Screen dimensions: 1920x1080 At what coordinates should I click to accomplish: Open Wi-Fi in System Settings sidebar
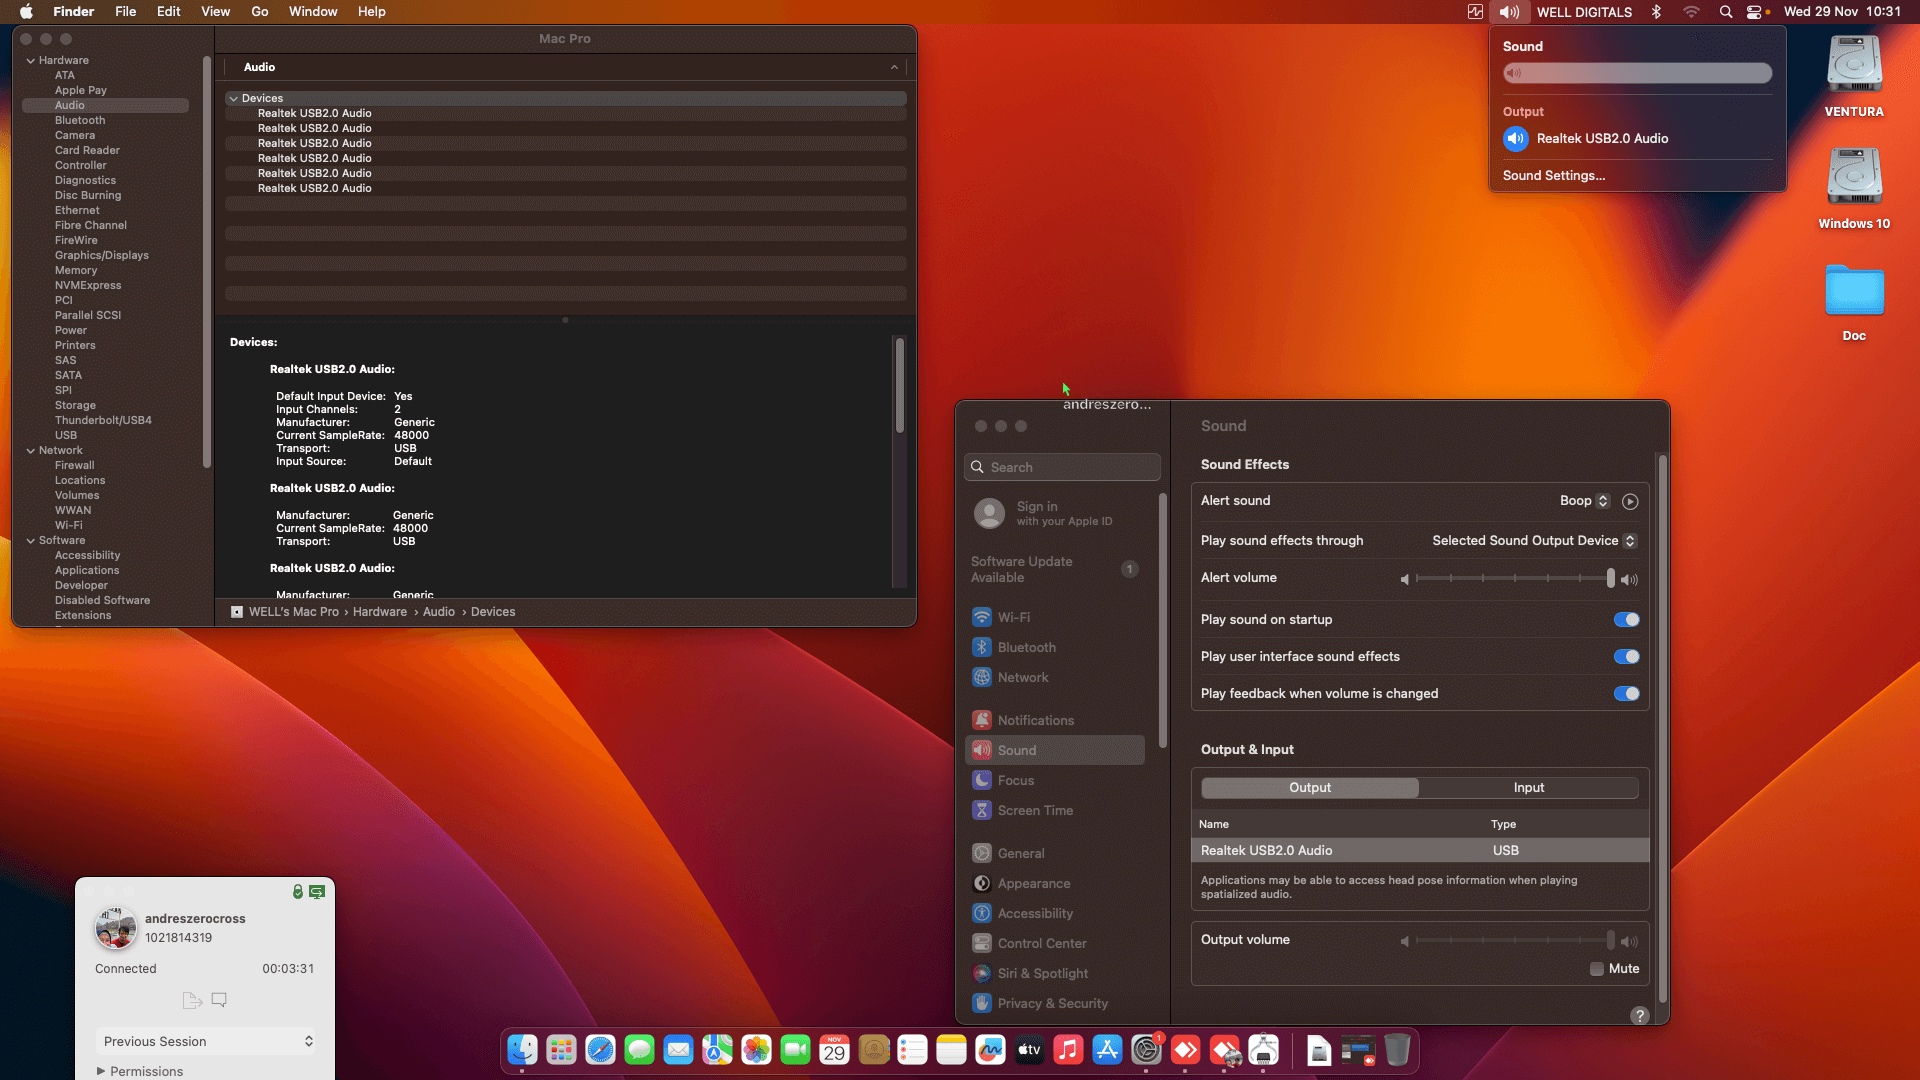tap(1055, 617)
